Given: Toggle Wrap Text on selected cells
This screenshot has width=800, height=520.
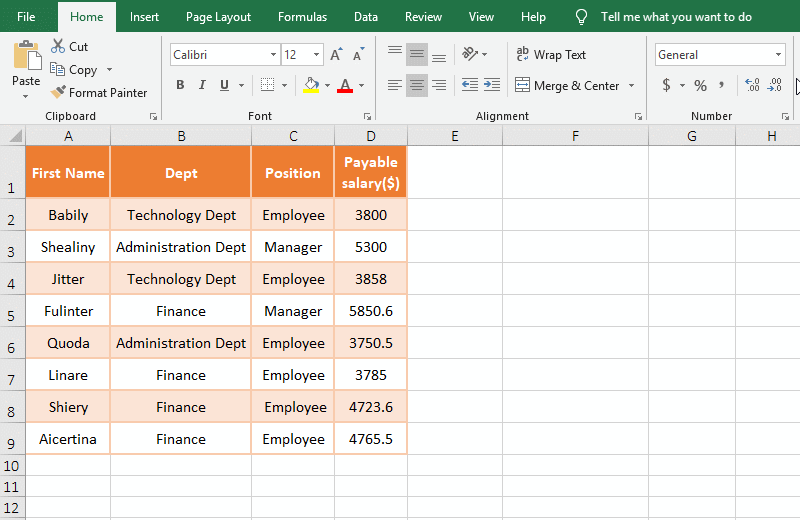Looking at the screenshot, I should tap(550, 55).
